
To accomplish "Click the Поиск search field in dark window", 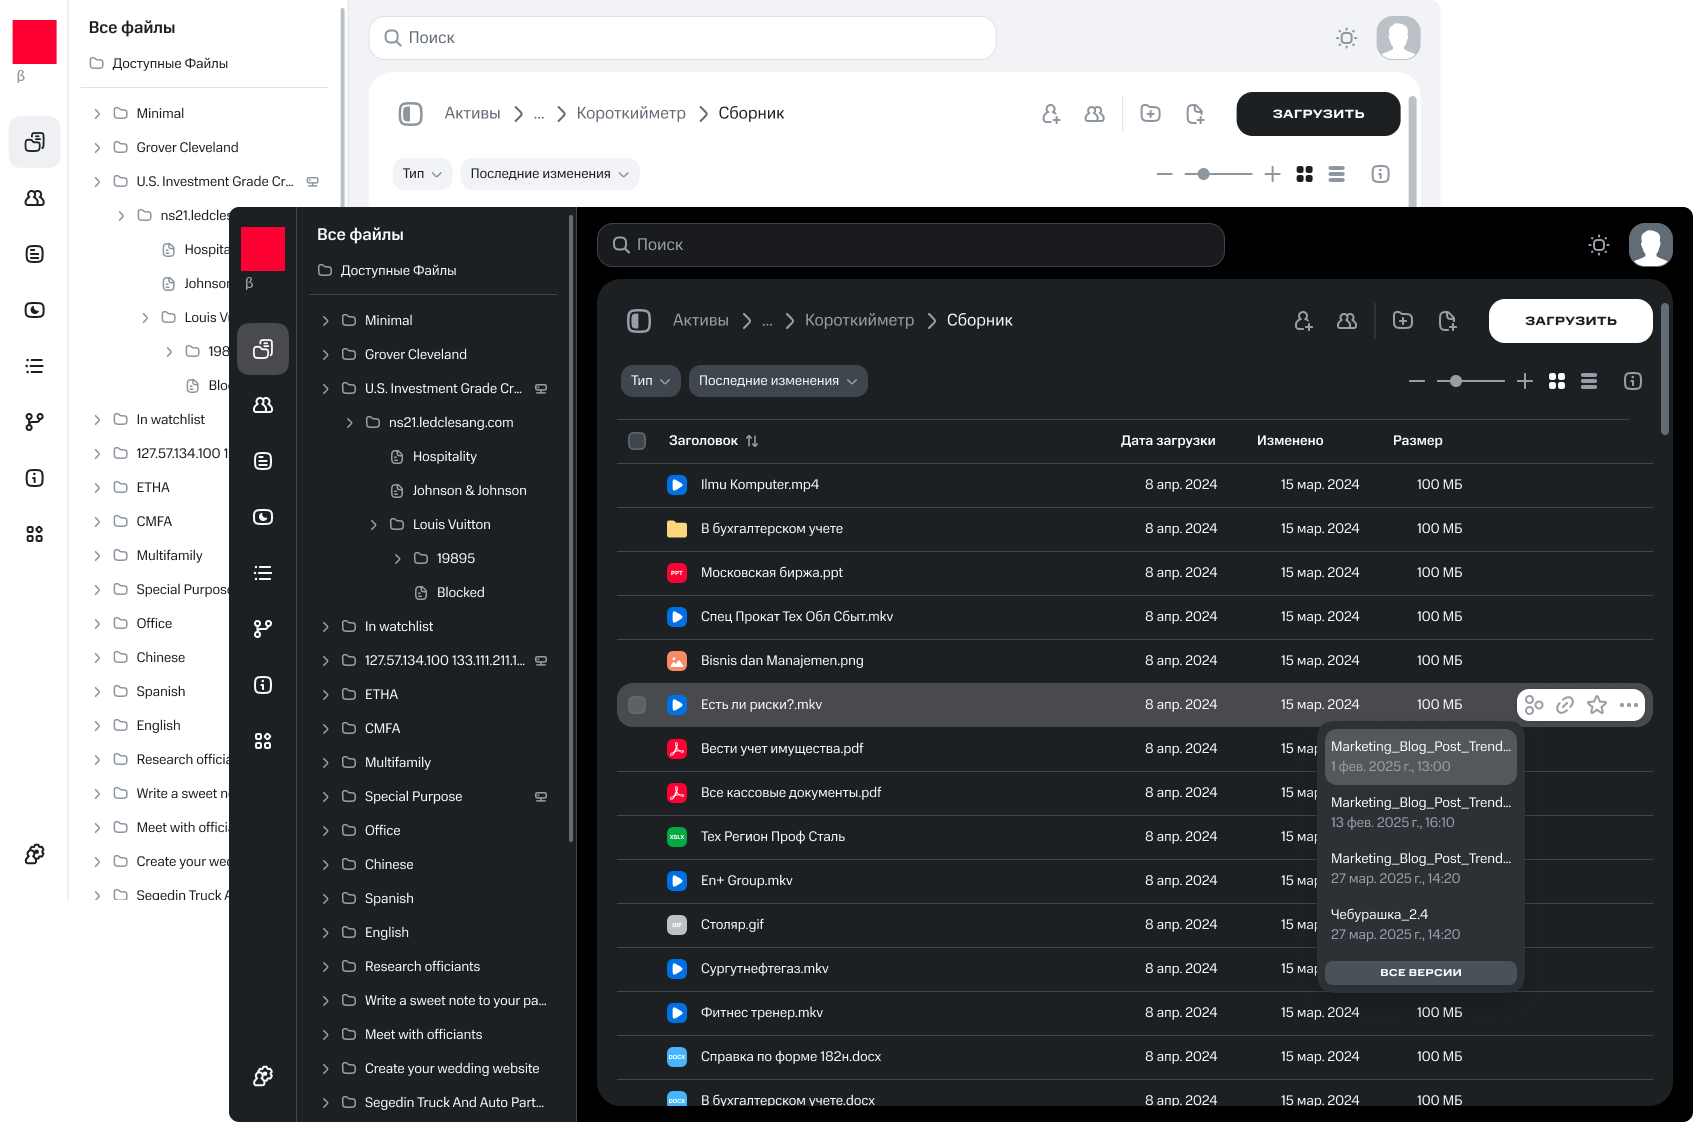I will (x=910, y=245).
